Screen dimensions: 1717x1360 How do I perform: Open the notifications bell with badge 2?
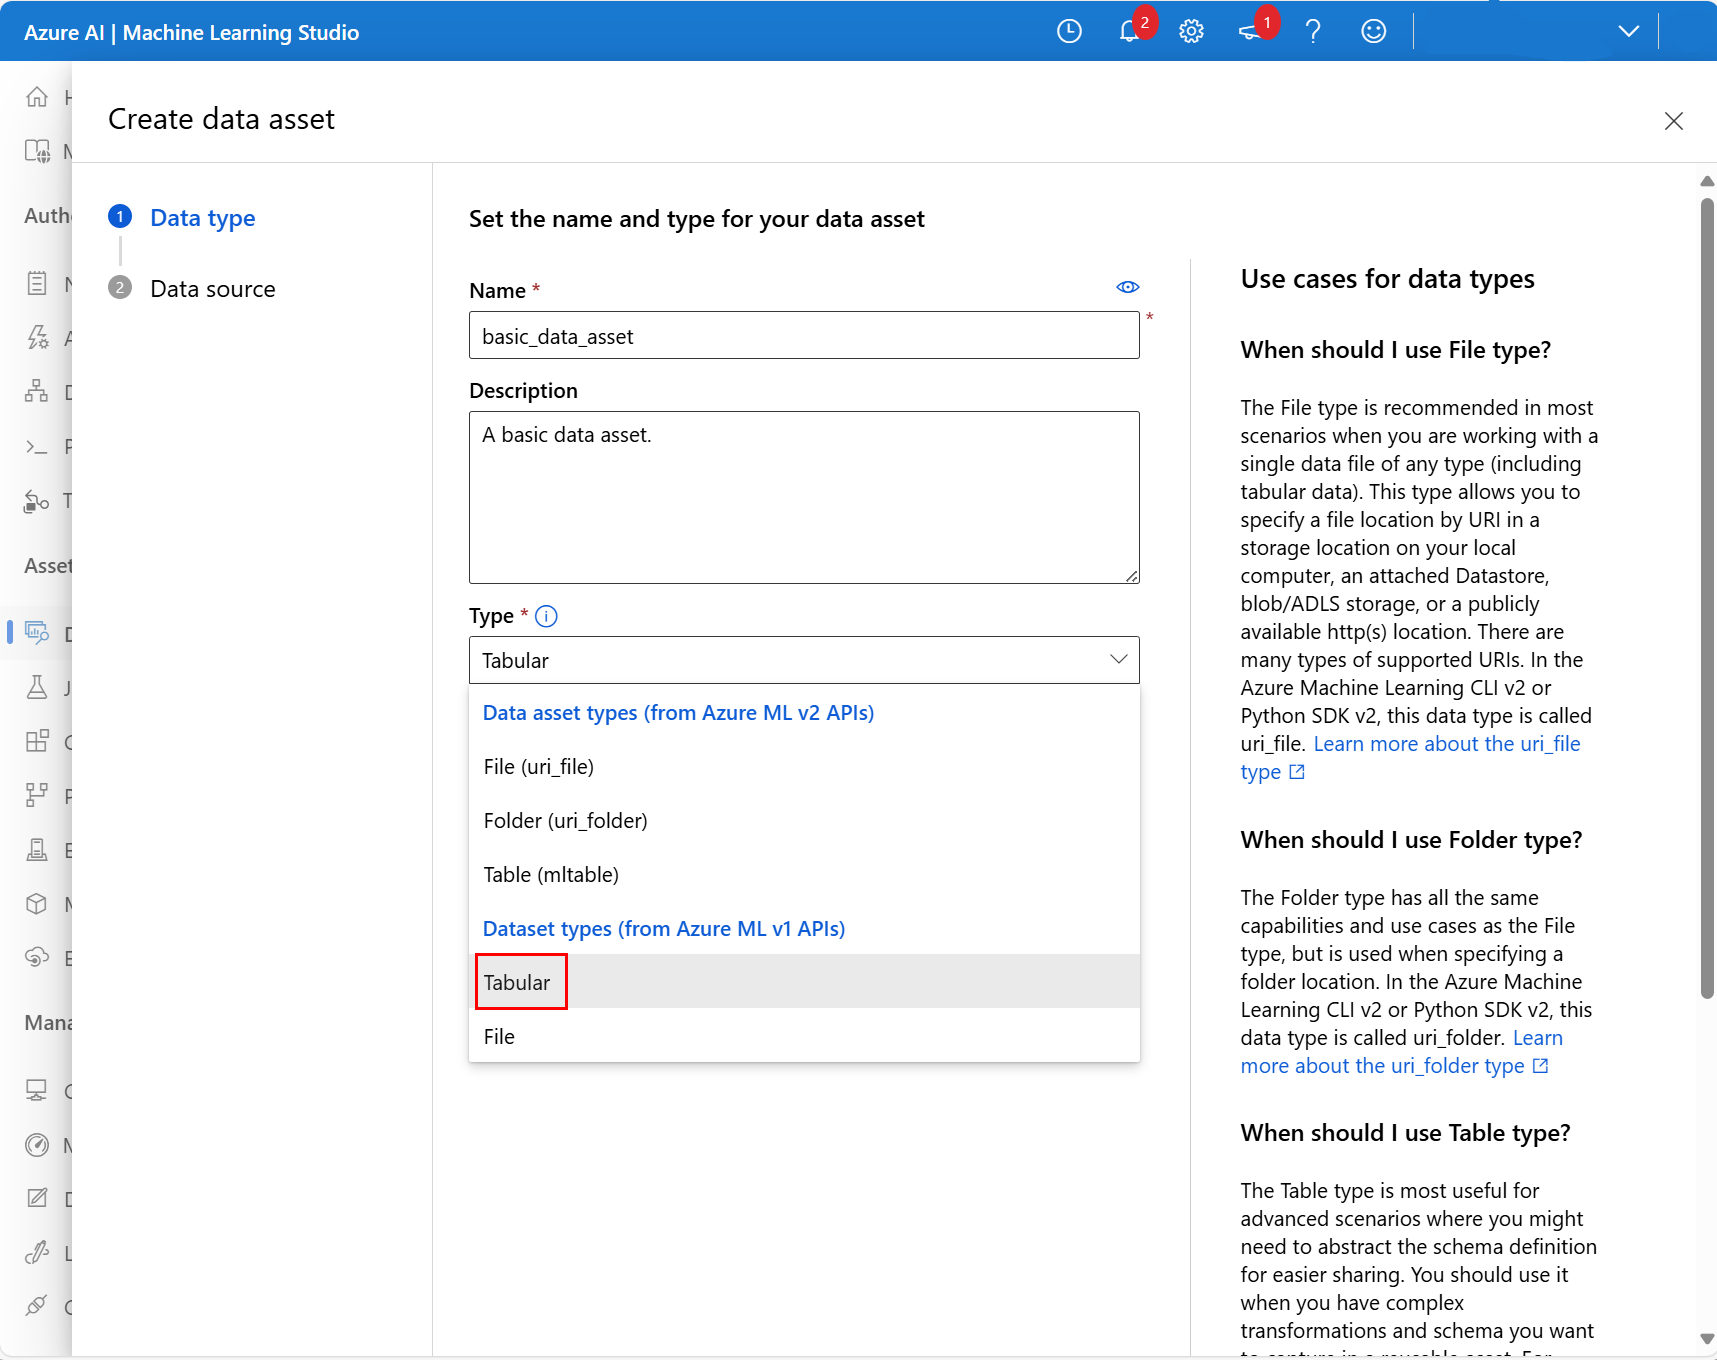click(x=1128, y=31)
